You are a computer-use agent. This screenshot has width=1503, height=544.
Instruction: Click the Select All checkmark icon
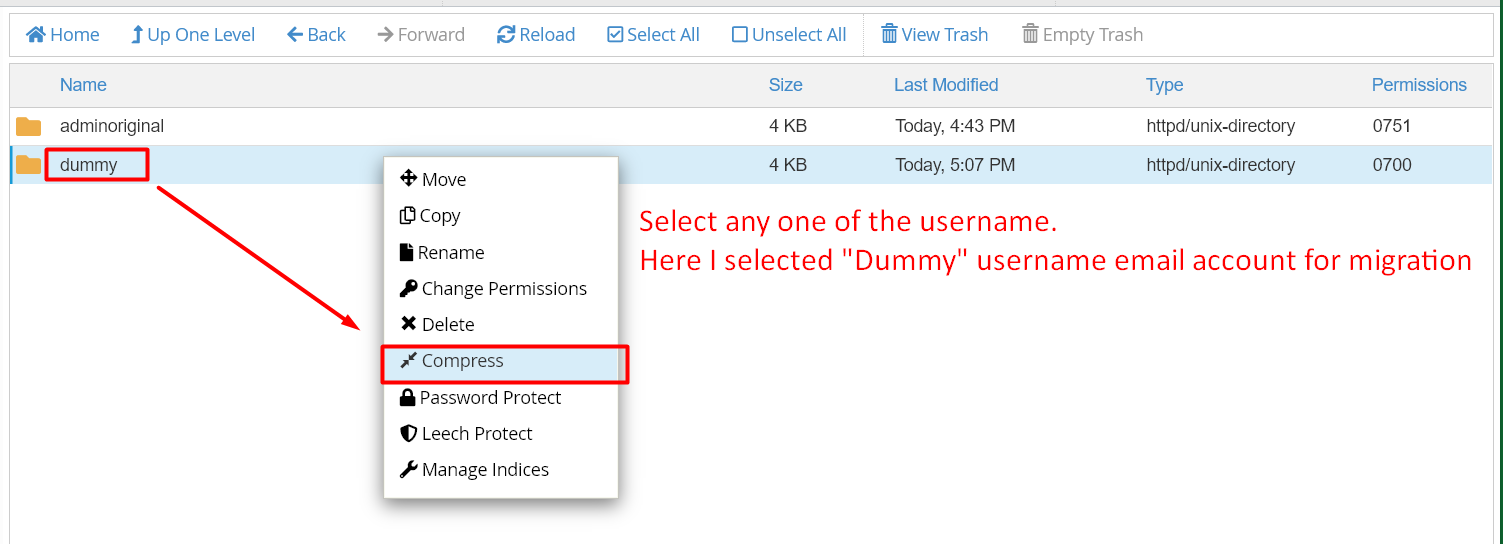click(615, 35)
